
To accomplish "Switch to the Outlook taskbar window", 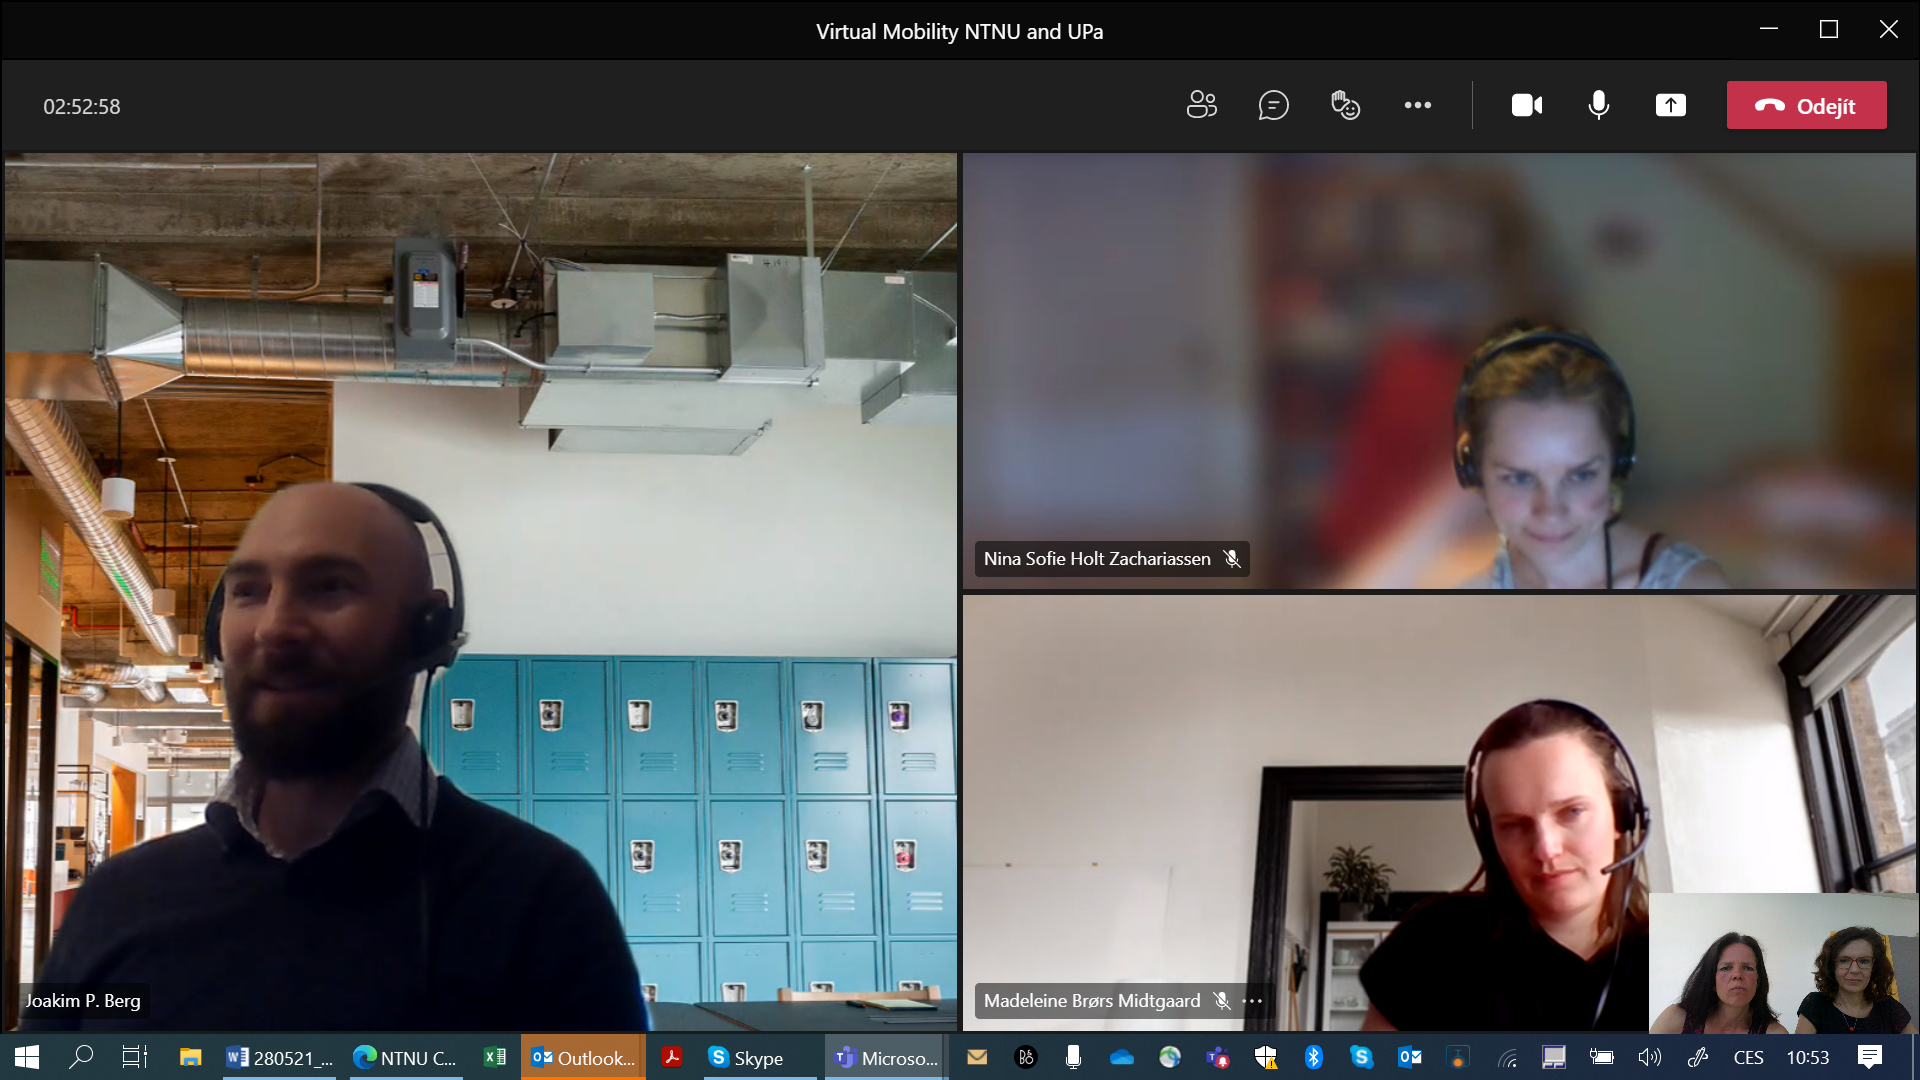I will (x=583, y=1057).
